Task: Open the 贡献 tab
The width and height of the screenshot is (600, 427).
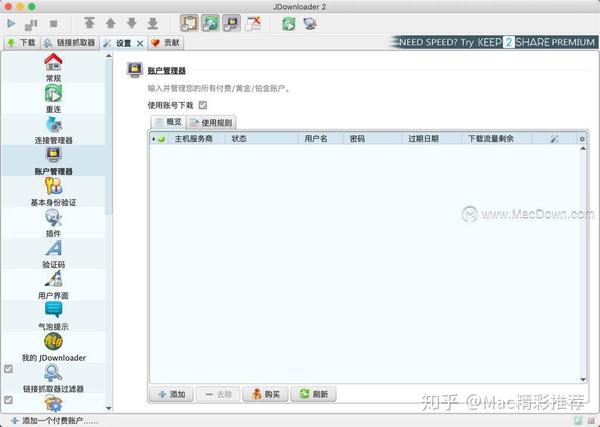Action: [x=165, y=43]
